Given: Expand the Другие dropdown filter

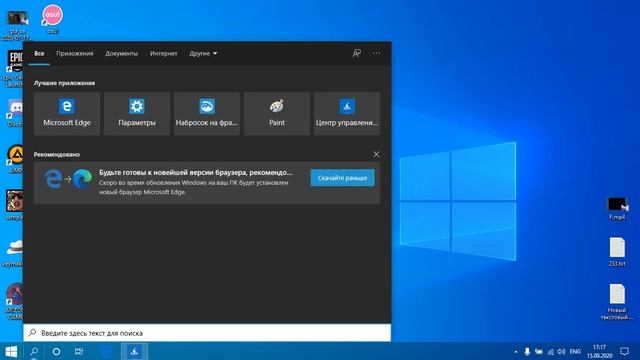Looking at the screenshot, I should tap(203, 53).
